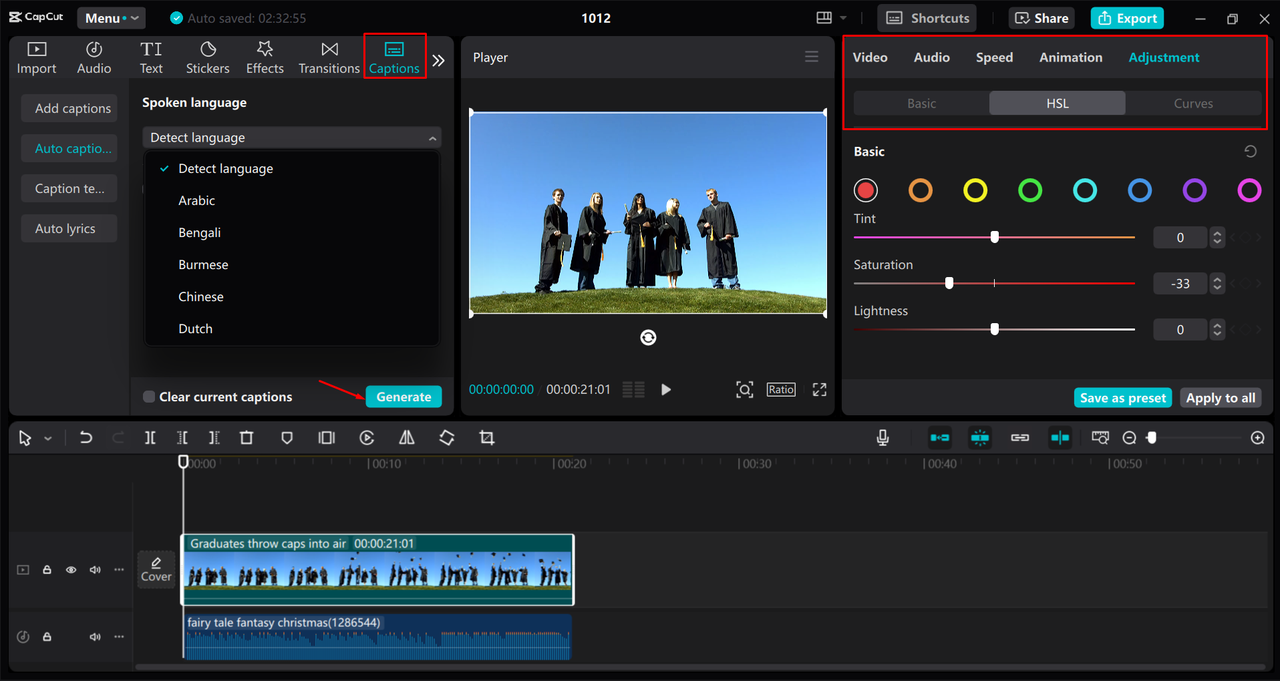
Task: Open the Stickers tab
Action: point(208,58)
